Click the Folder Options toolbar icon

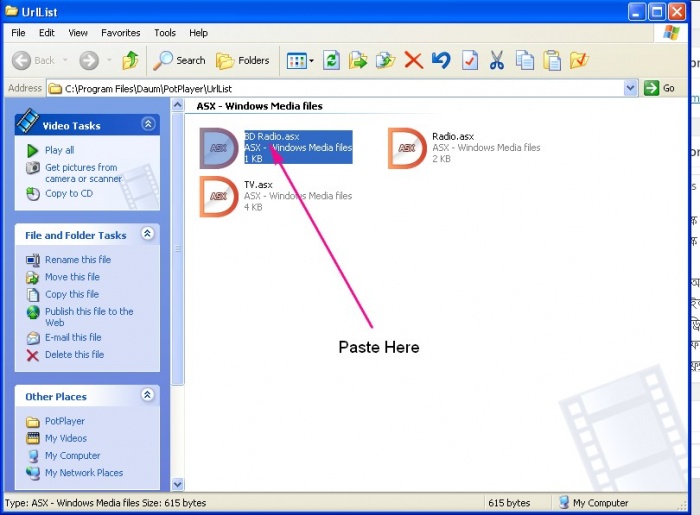coord(579,60)
